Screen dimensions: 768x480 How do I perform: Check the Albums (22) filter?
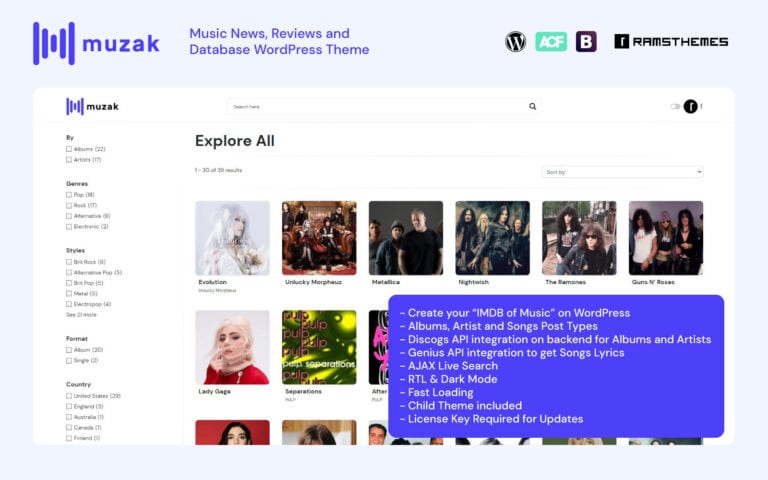pyautogui.click(x=69, y=149)
